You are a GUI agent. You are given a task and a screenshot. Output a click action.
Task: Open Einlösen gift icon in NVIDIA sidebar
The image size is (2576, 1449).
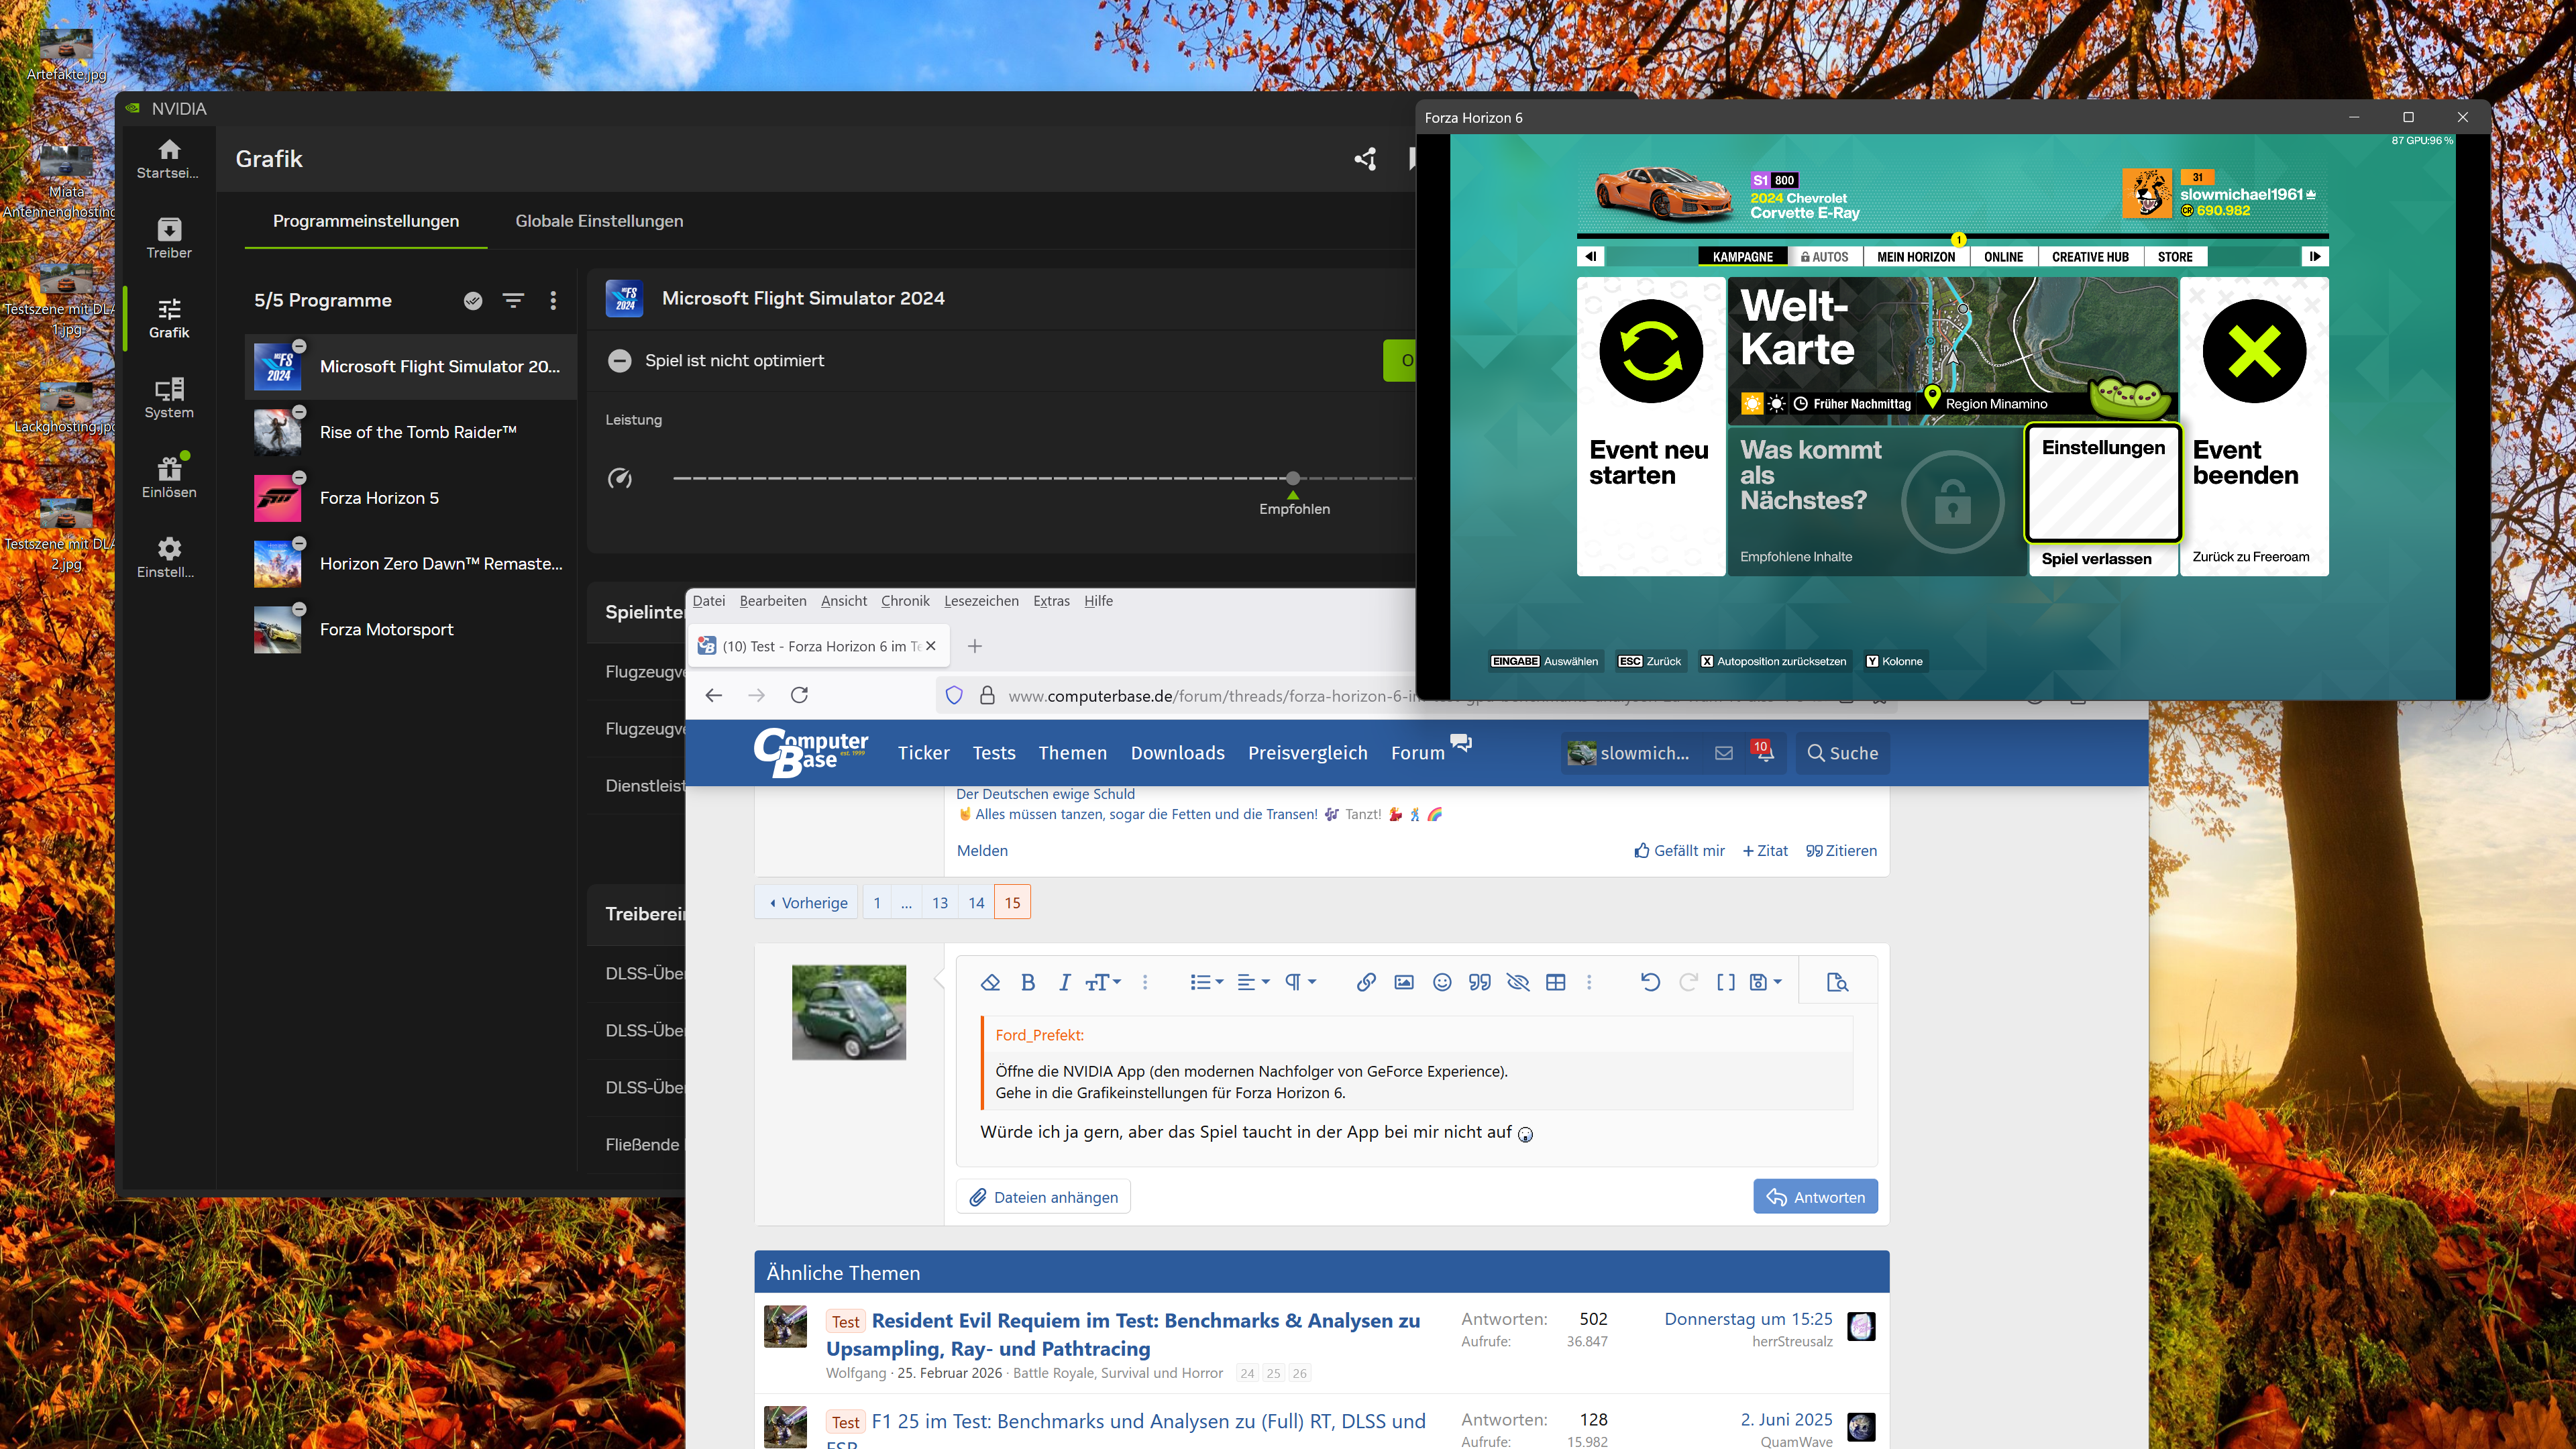[169, 477]
